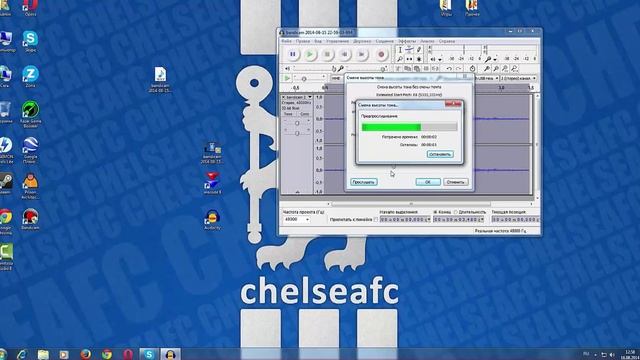Select the 'Длительность' radio button

click(x=456, y=212)
